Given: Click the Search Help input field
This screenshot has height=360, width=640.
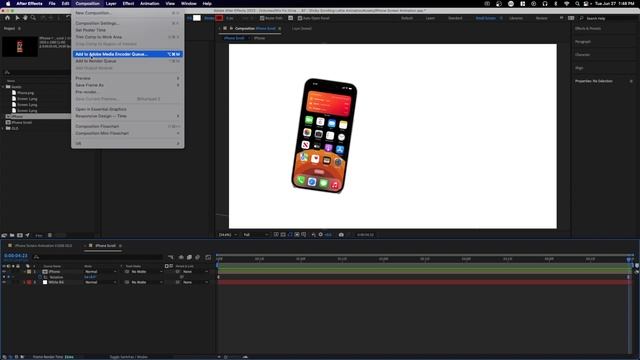Looking at the screenshot, I should coord(608,18).
